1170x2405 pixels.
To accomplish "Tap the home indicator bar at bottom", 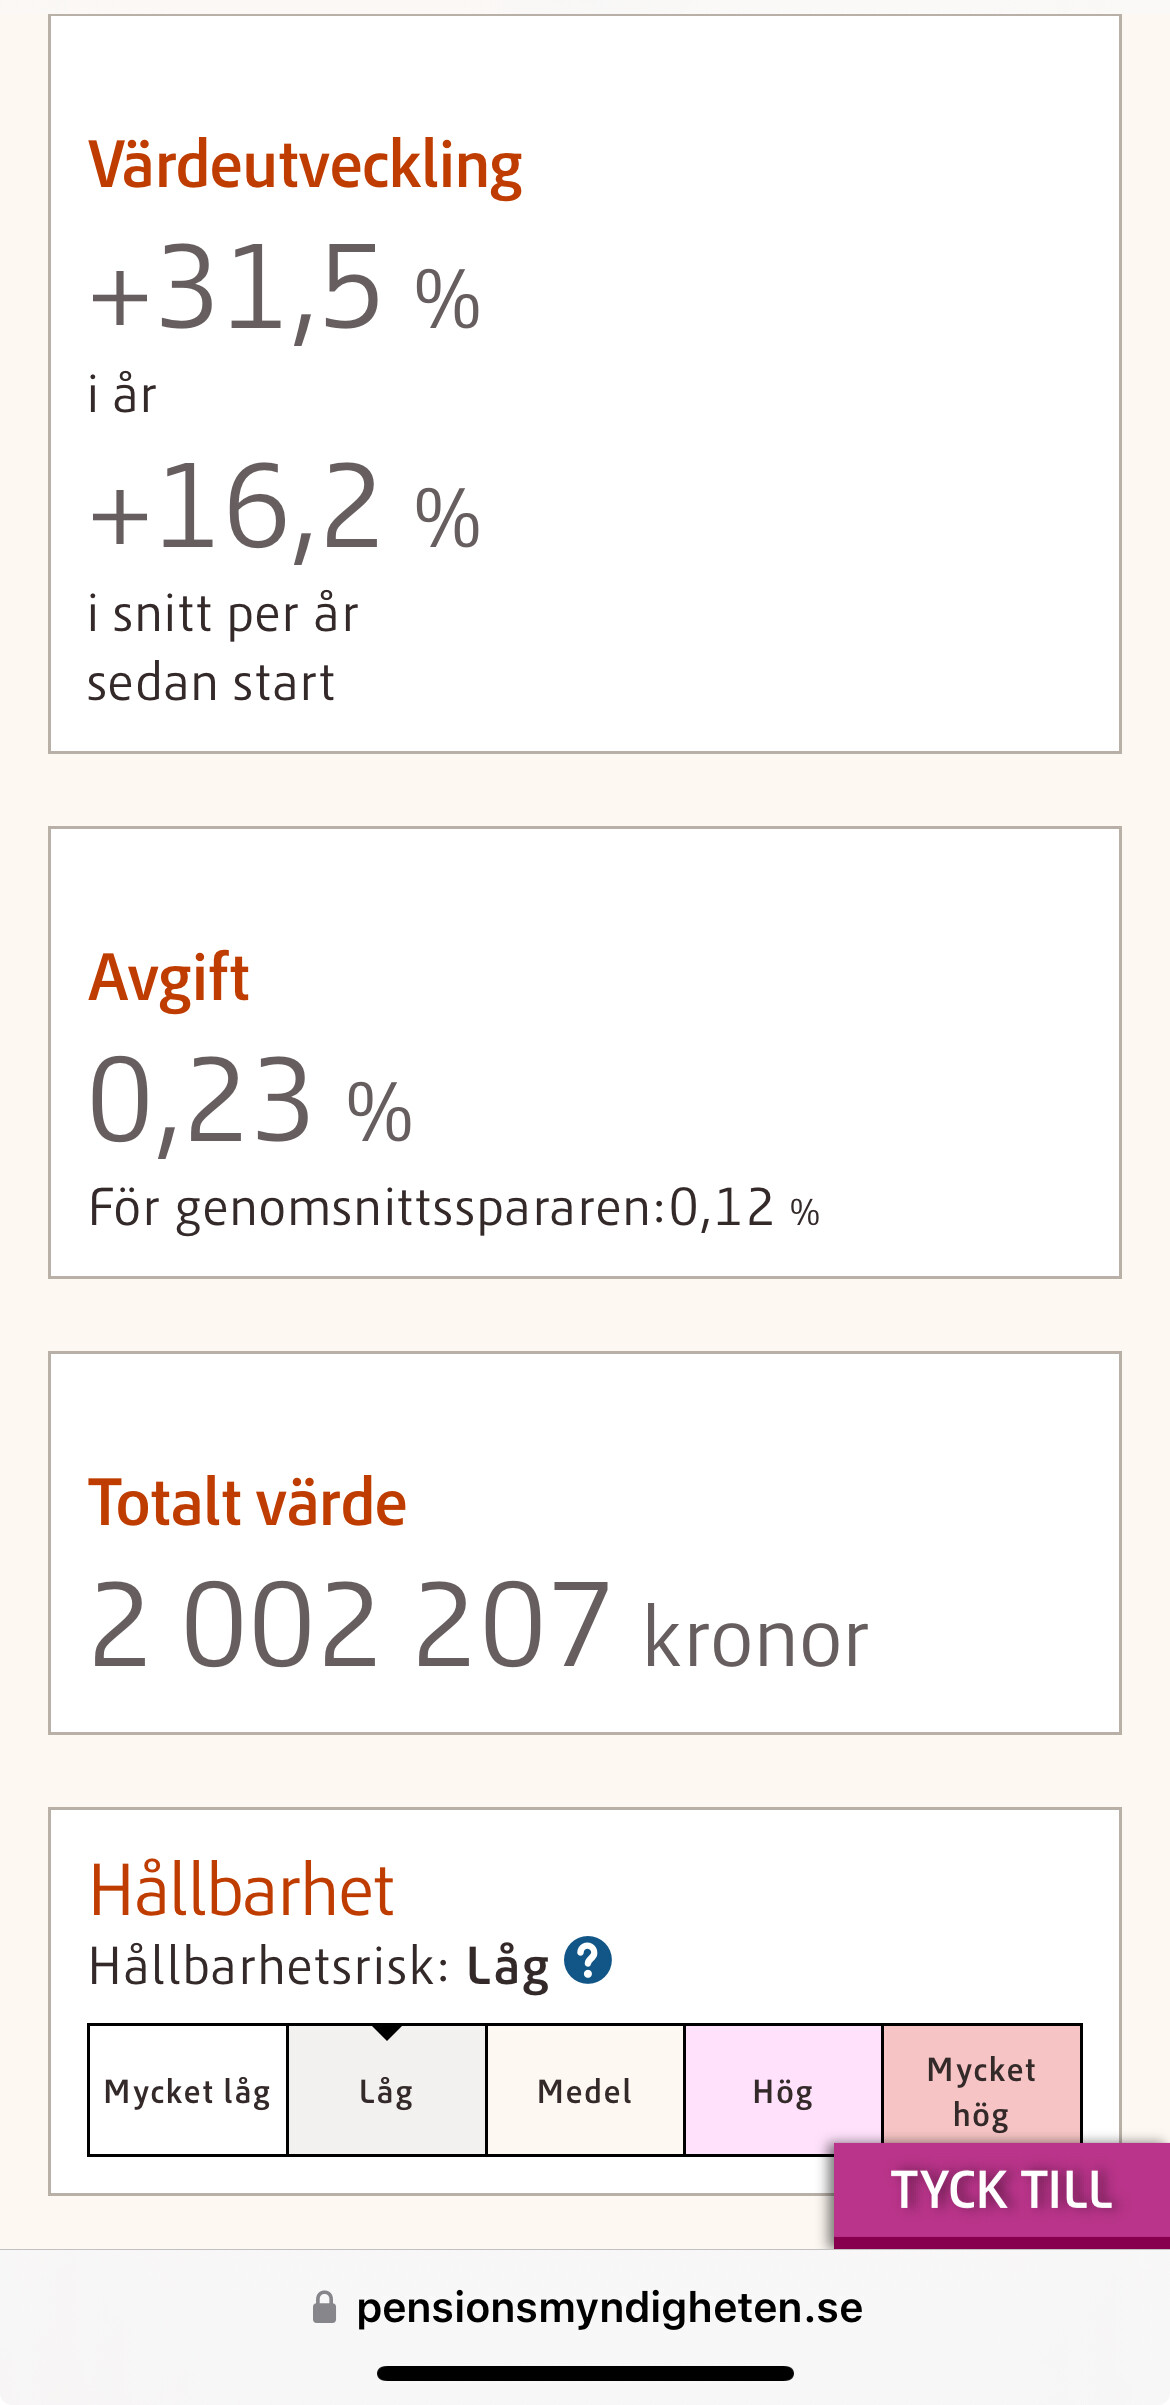I will (x=585, y=2373).
